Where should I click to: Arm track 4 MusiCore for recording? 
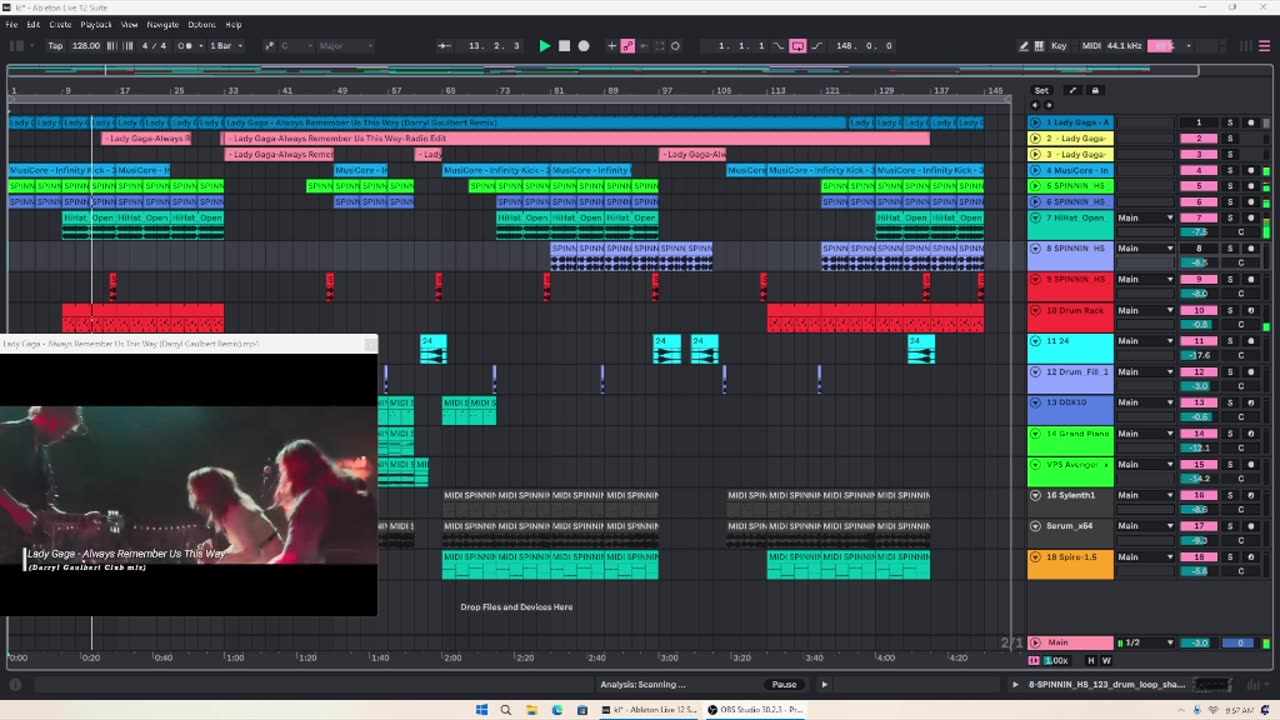point(1251,171)
